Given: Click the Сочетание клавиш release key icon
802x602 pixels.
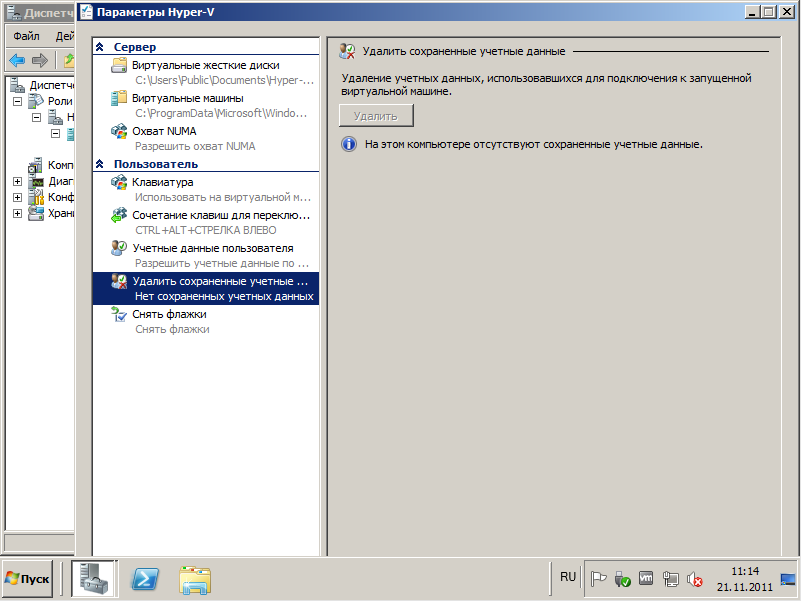Looking at the screenshot, I should pos(119,215).
